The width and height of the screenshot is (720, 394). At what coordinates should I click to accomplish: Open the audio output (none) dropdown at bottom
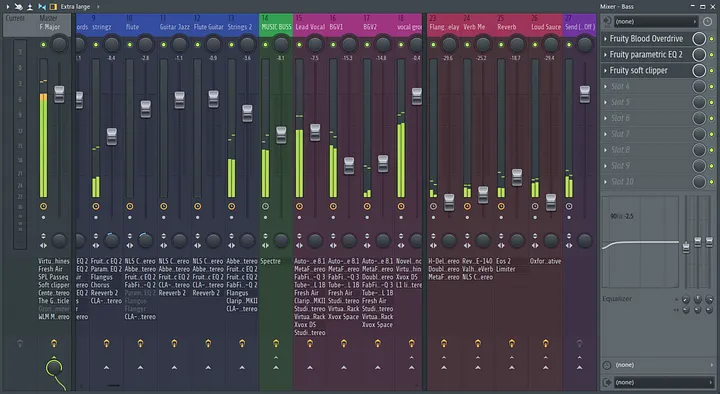pyautogui.click(x=664, y=382)
